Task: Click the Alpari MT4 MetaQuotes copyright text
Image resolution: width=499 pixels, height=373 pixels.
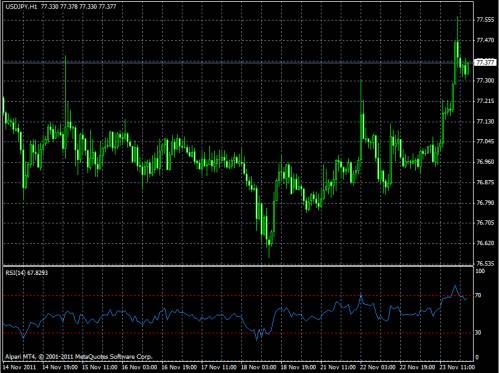Action: [79, 357]
